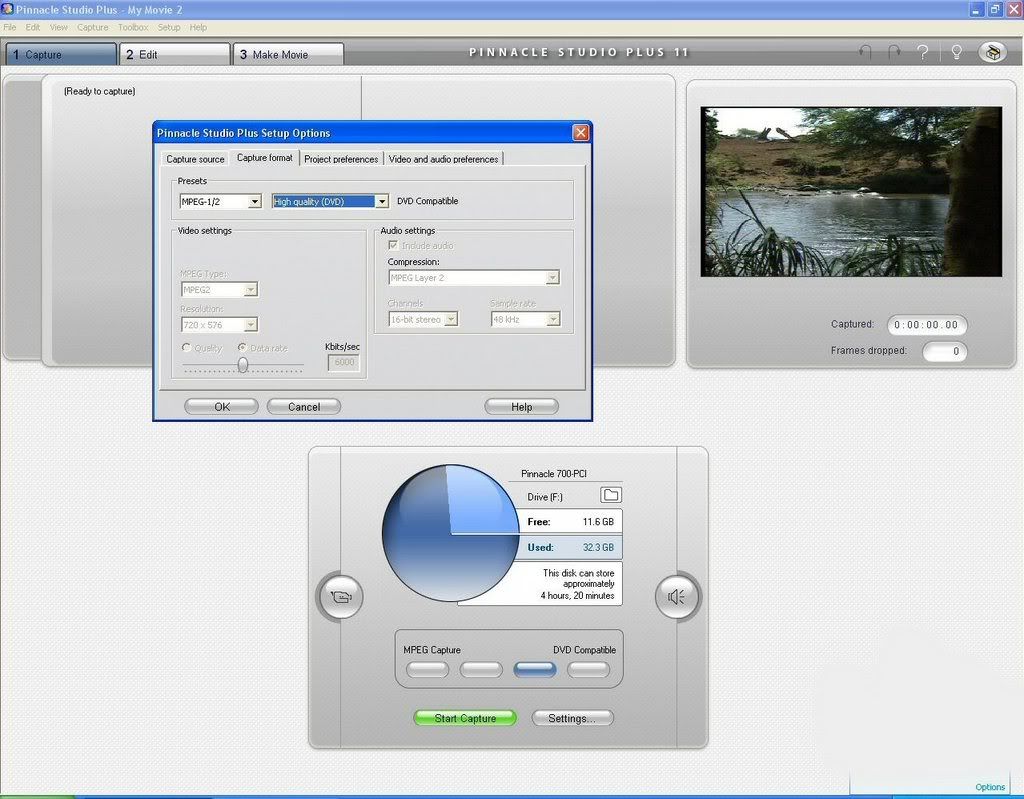
Task: Switch to the Capture format tab
Action: (x=264, y=158)
